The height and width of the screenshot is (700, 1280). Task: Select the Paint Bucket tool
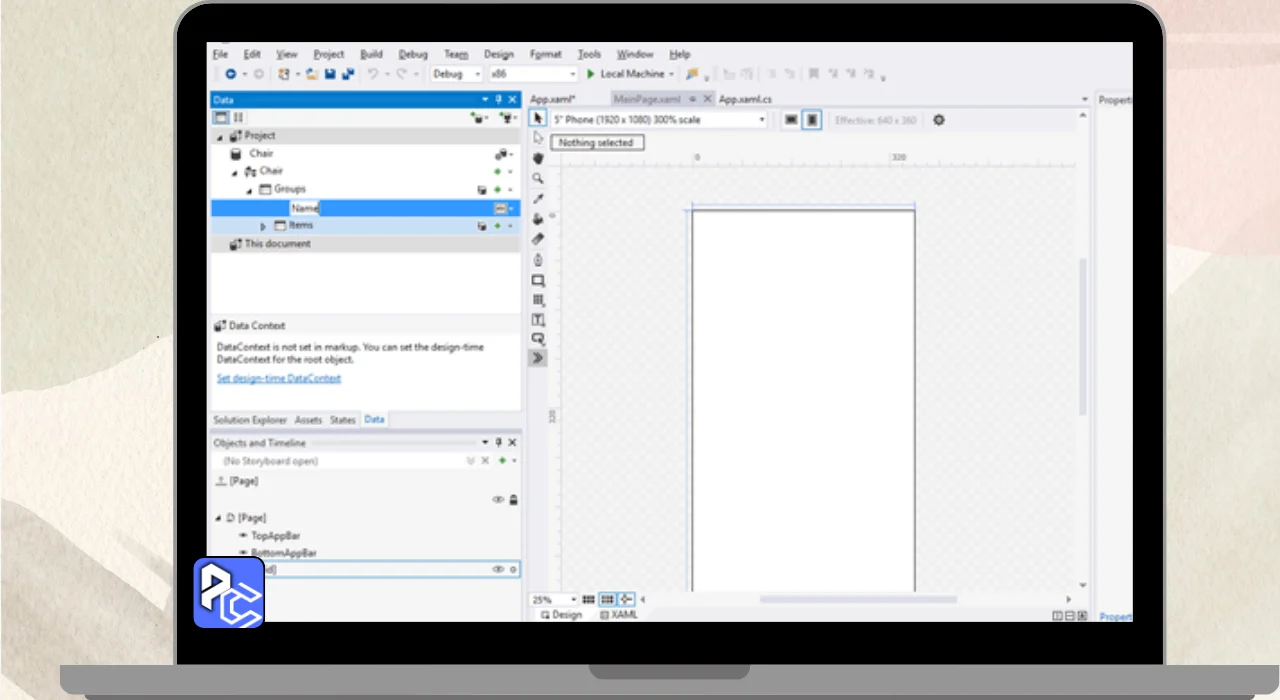[538, 219]
